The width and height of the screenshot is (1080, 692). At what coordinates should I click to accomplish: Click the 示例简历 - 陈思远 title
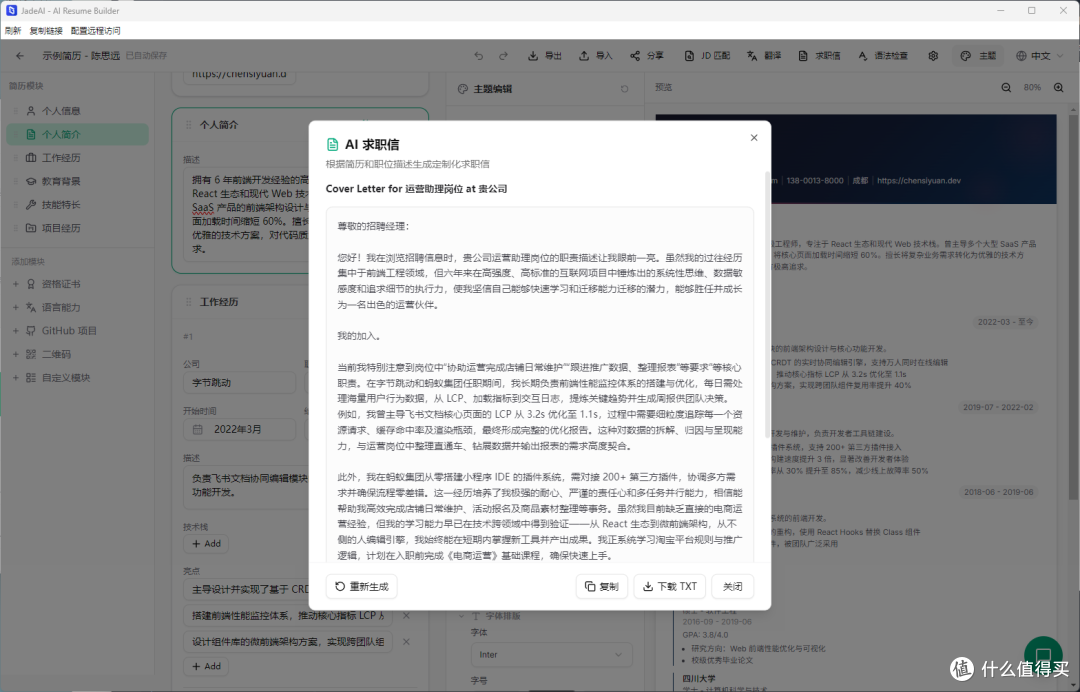81,56
